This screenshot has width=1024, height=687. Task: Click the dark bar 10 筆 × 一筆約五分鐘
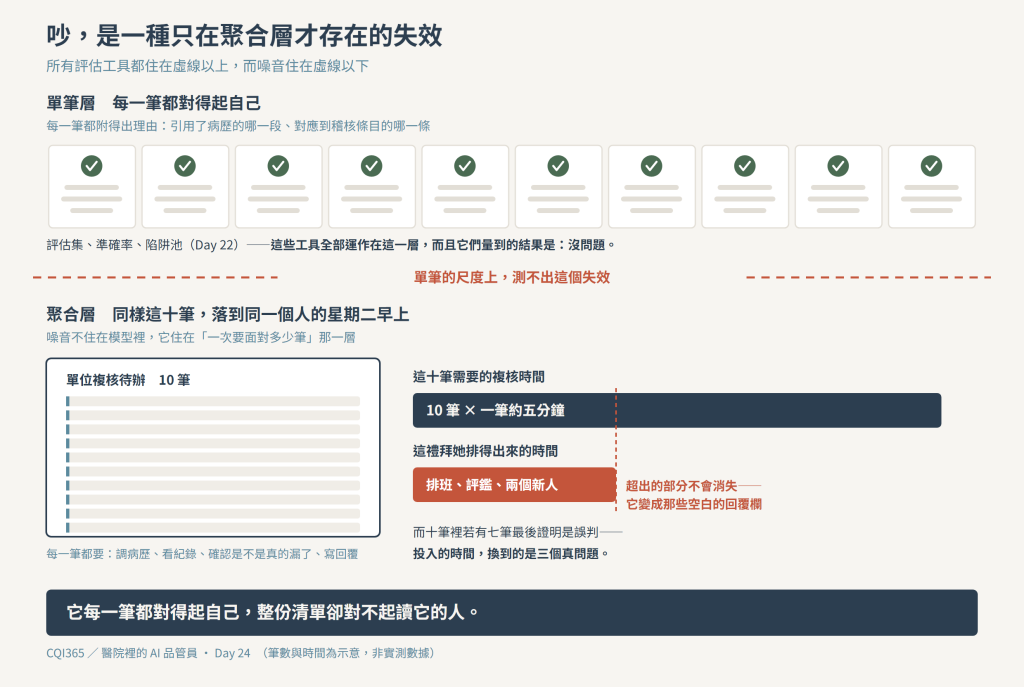[677, 410]
